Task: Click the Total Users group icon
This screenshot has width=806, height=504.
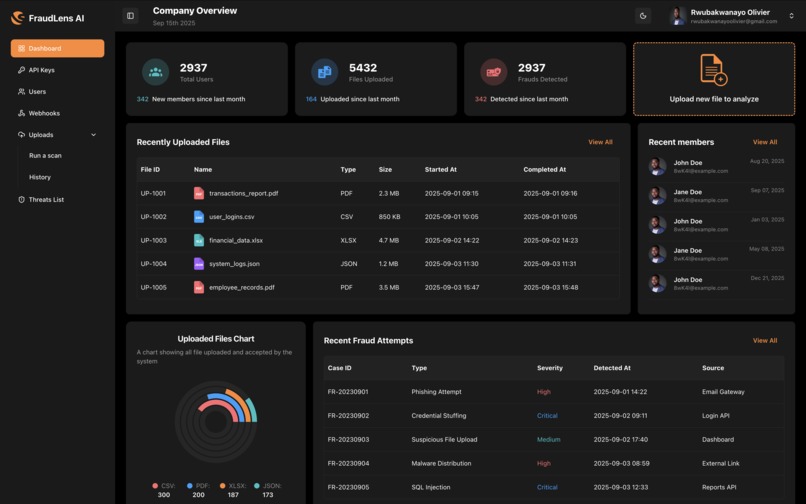Action: coord(155,72)
